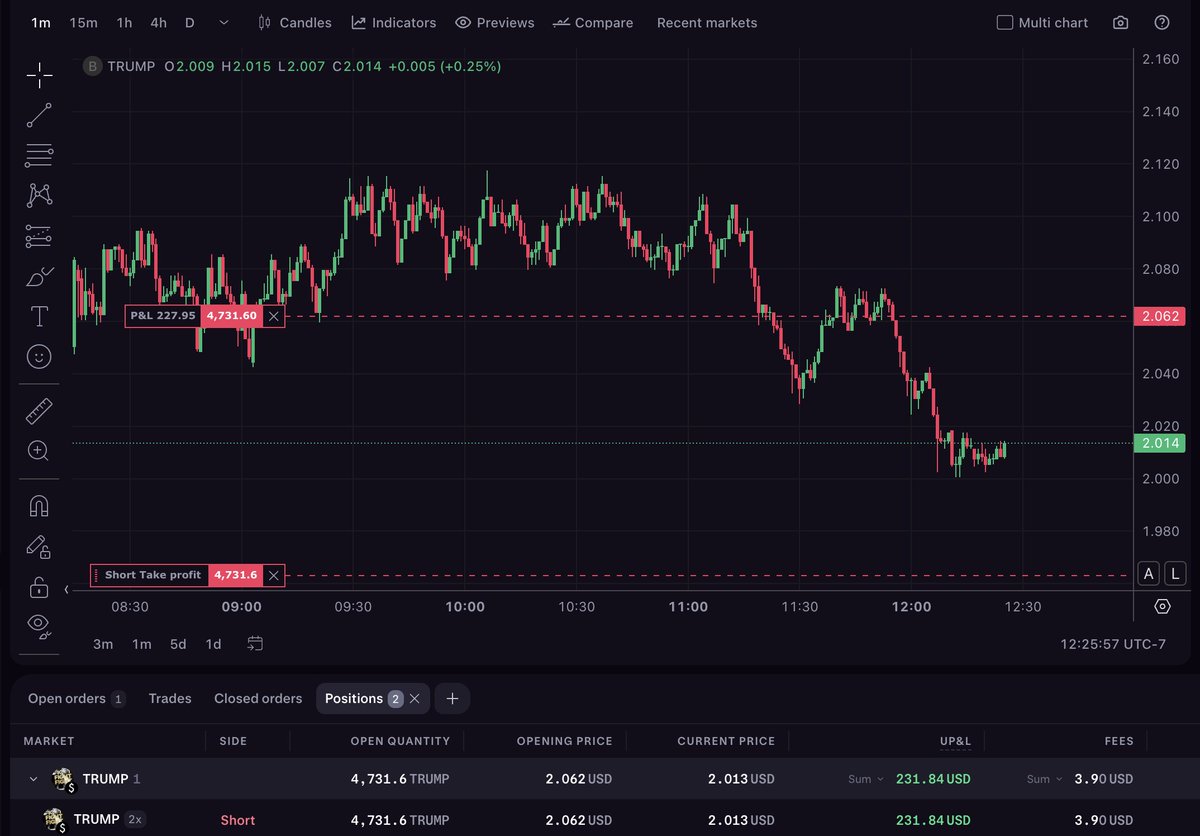The height and width of the screenshot is (836, 1200).
Task: Toggle stay in drawing mode pencil-lock
Action: click(x=39, y=546)
